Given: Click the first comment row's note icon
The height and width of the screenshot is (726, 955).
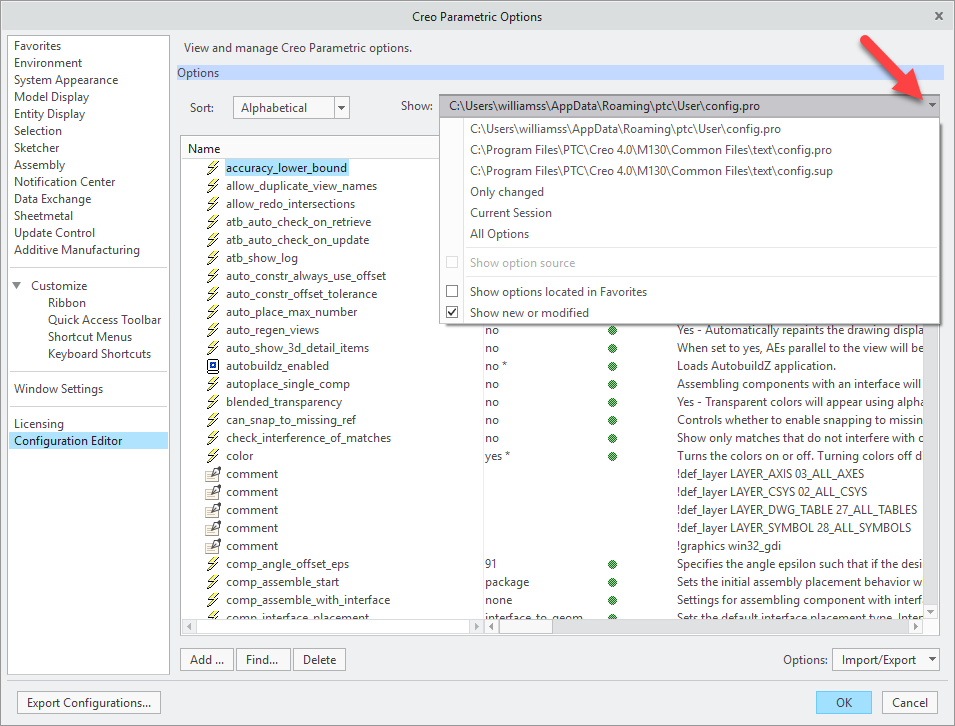Looking at the screenshot, I should point(212,474).
